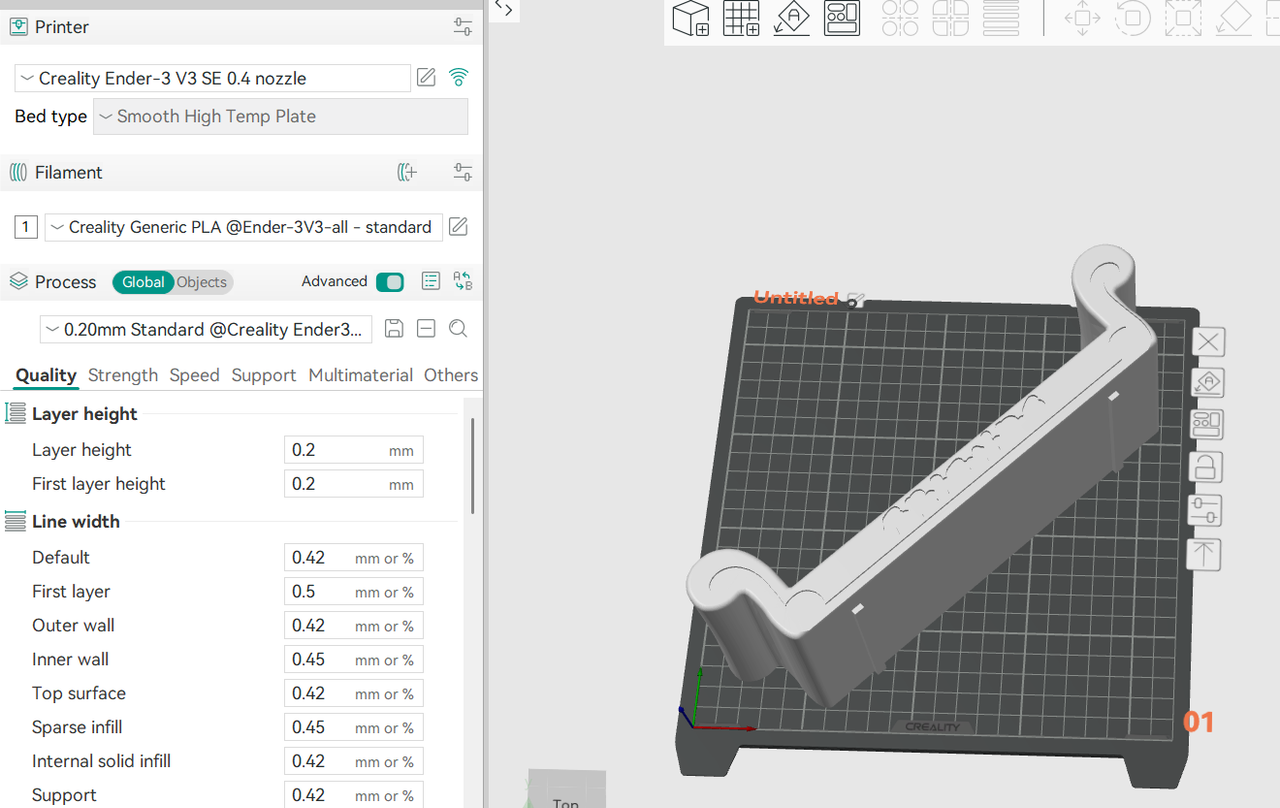
Task: Lock plate 01 with the padlock icon
Action: click(x=1207, y=467)
